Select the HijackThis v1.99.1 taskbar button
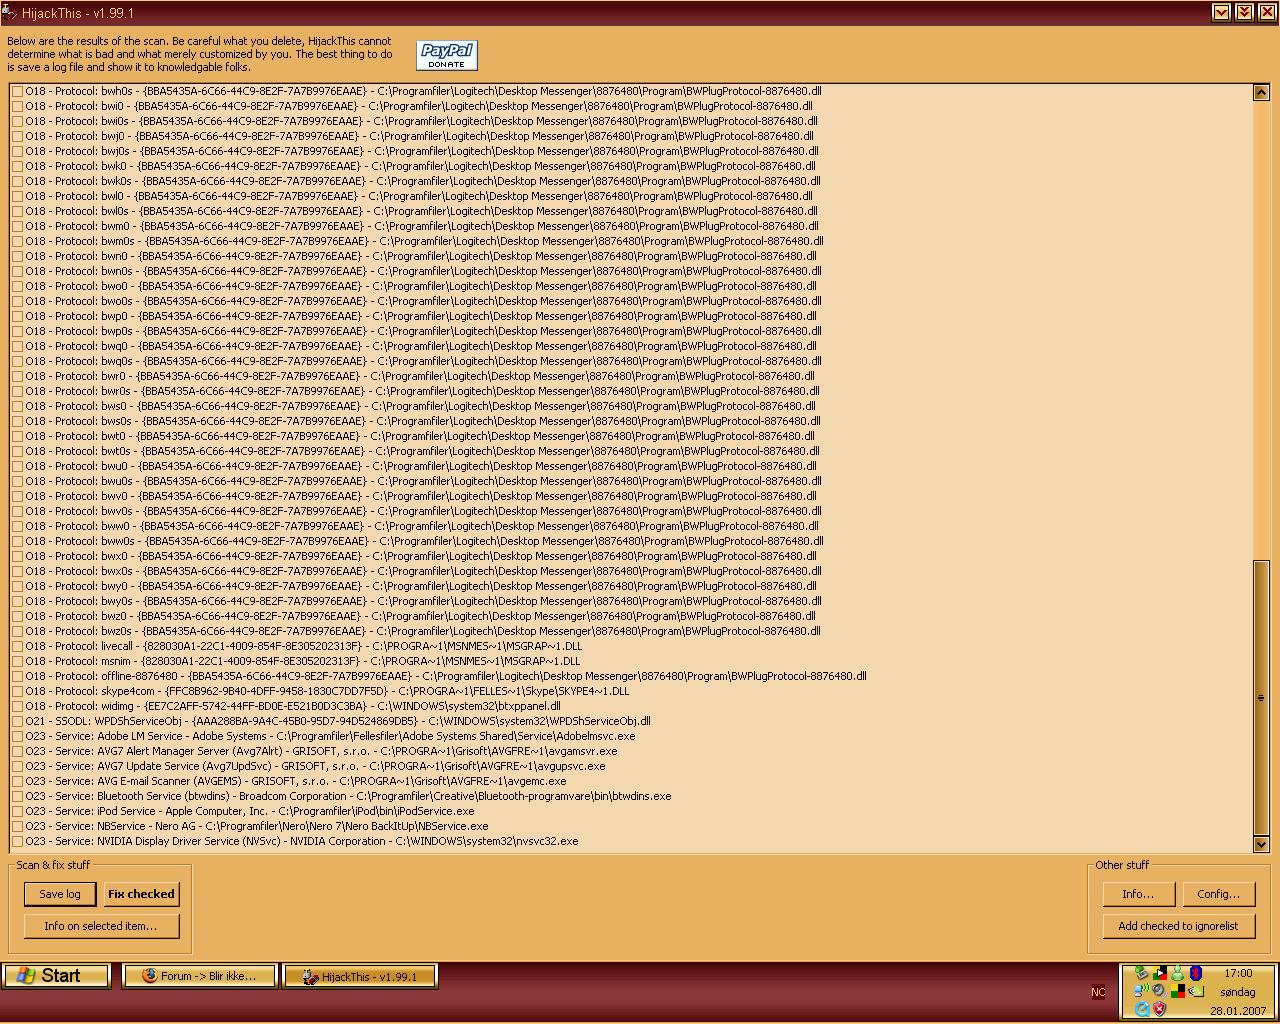 360,976
